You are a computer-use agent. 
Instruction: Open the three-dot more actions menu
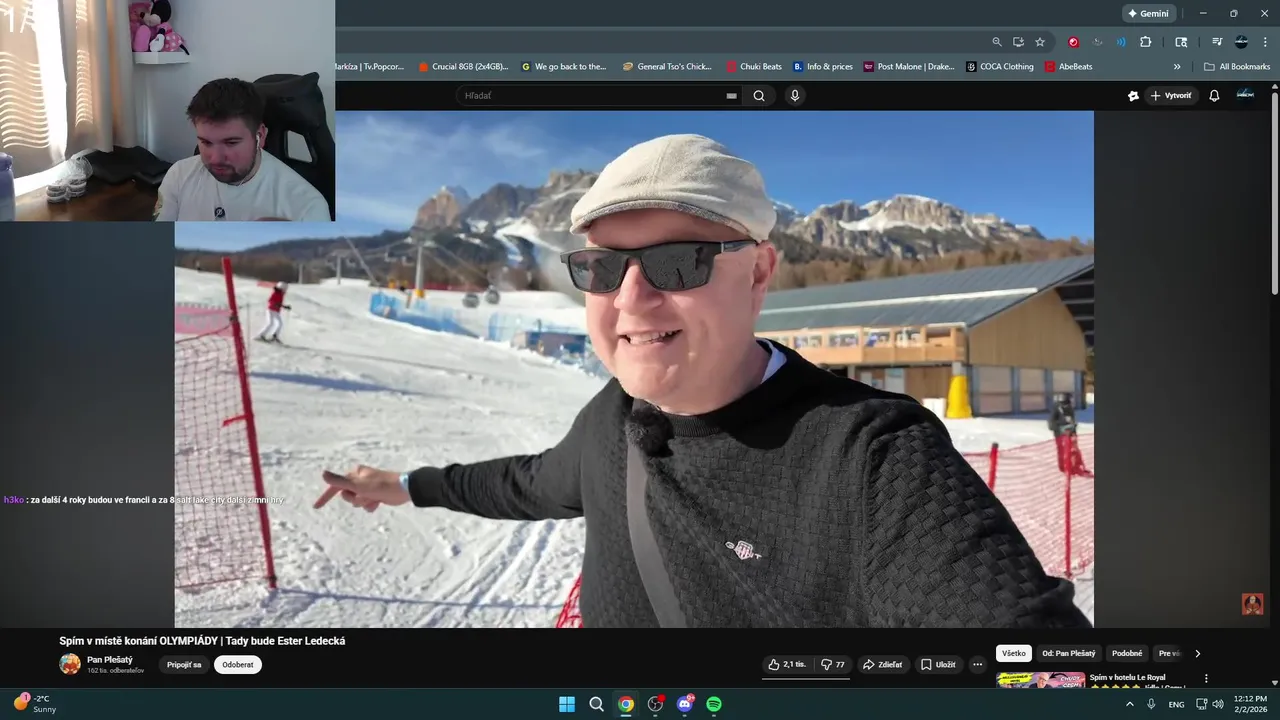tap(978, 665)
